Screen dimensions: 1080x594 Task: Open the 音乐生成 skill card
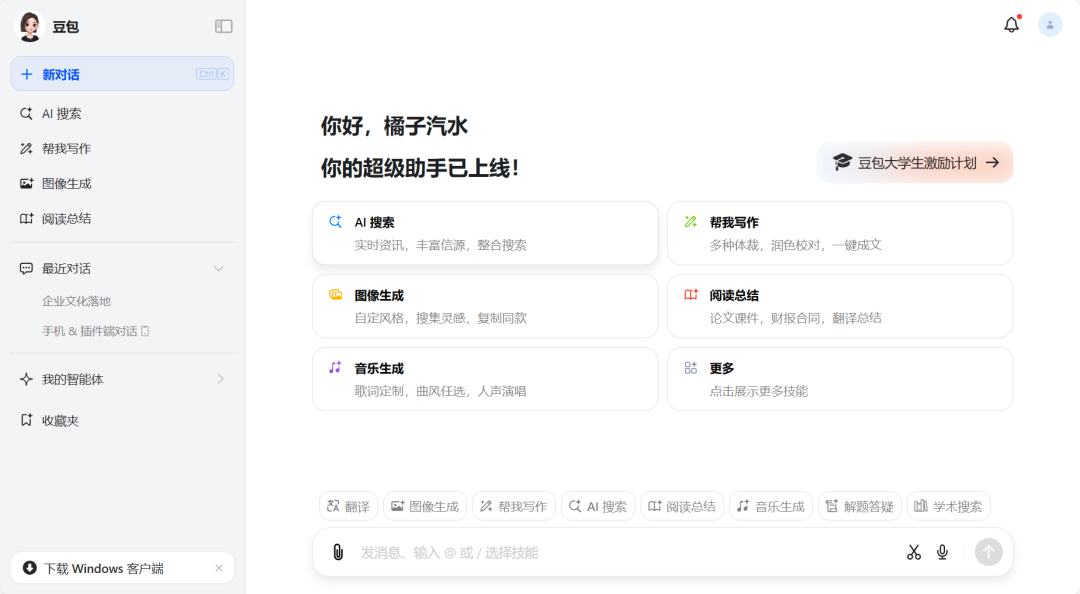click(x=486, y=379)
